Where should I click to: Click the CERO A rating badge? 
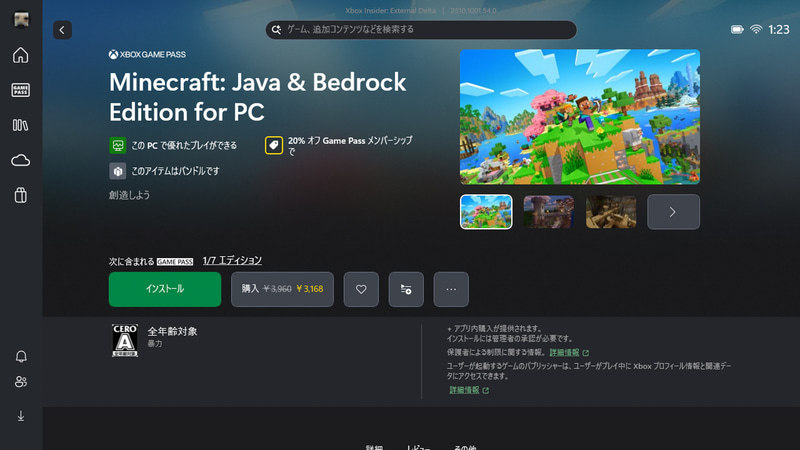(x=125, y=340)
